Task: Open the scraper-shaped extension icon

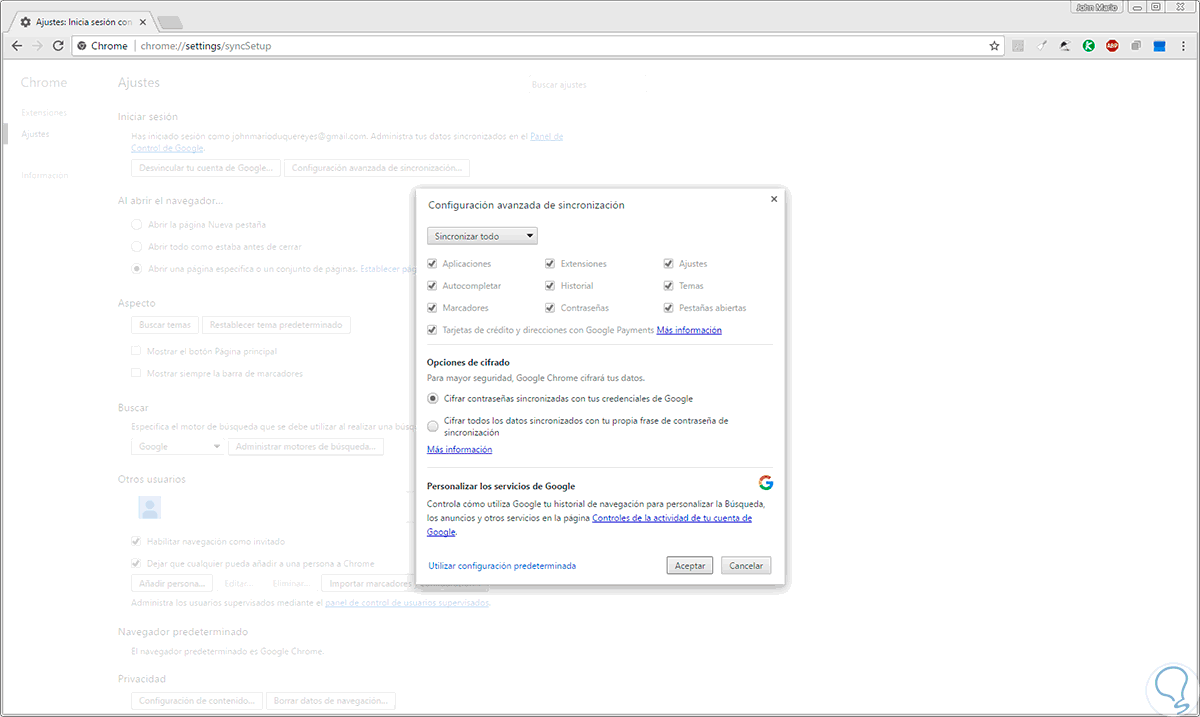Action: [1042, 46]
